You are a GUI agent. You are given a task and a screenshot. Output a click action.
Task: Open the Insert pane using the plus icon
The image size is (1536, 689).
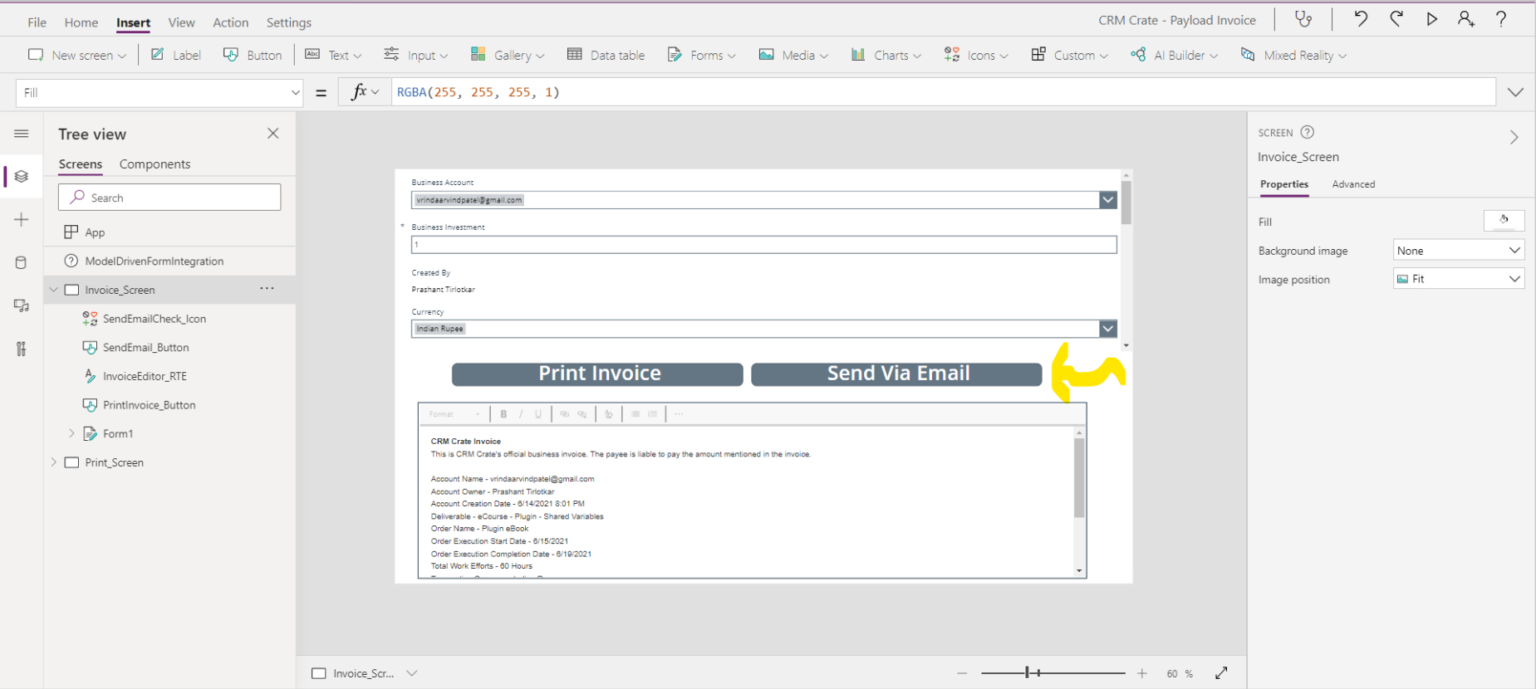pos(22,219)
